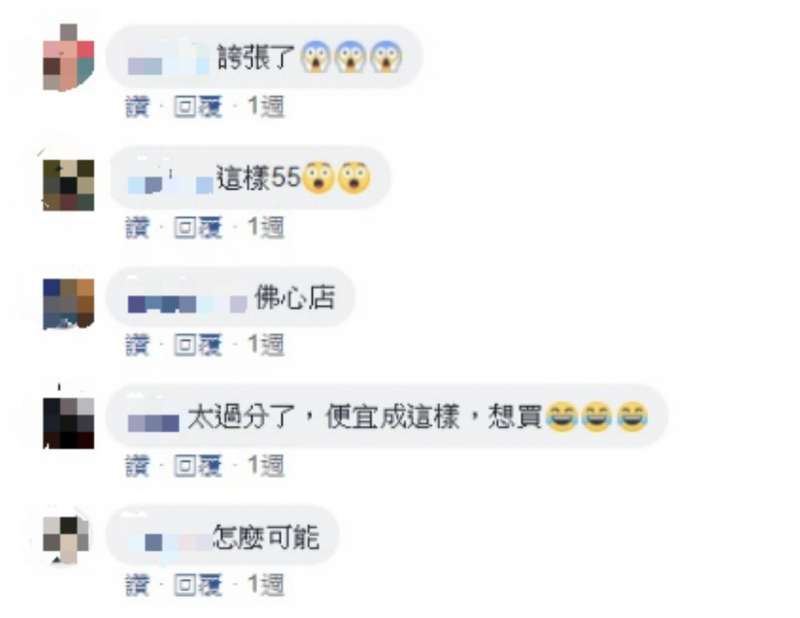Like the 太過分了 comment
Viewport: 800px width, 618px height.
click(x=137, y=466)
